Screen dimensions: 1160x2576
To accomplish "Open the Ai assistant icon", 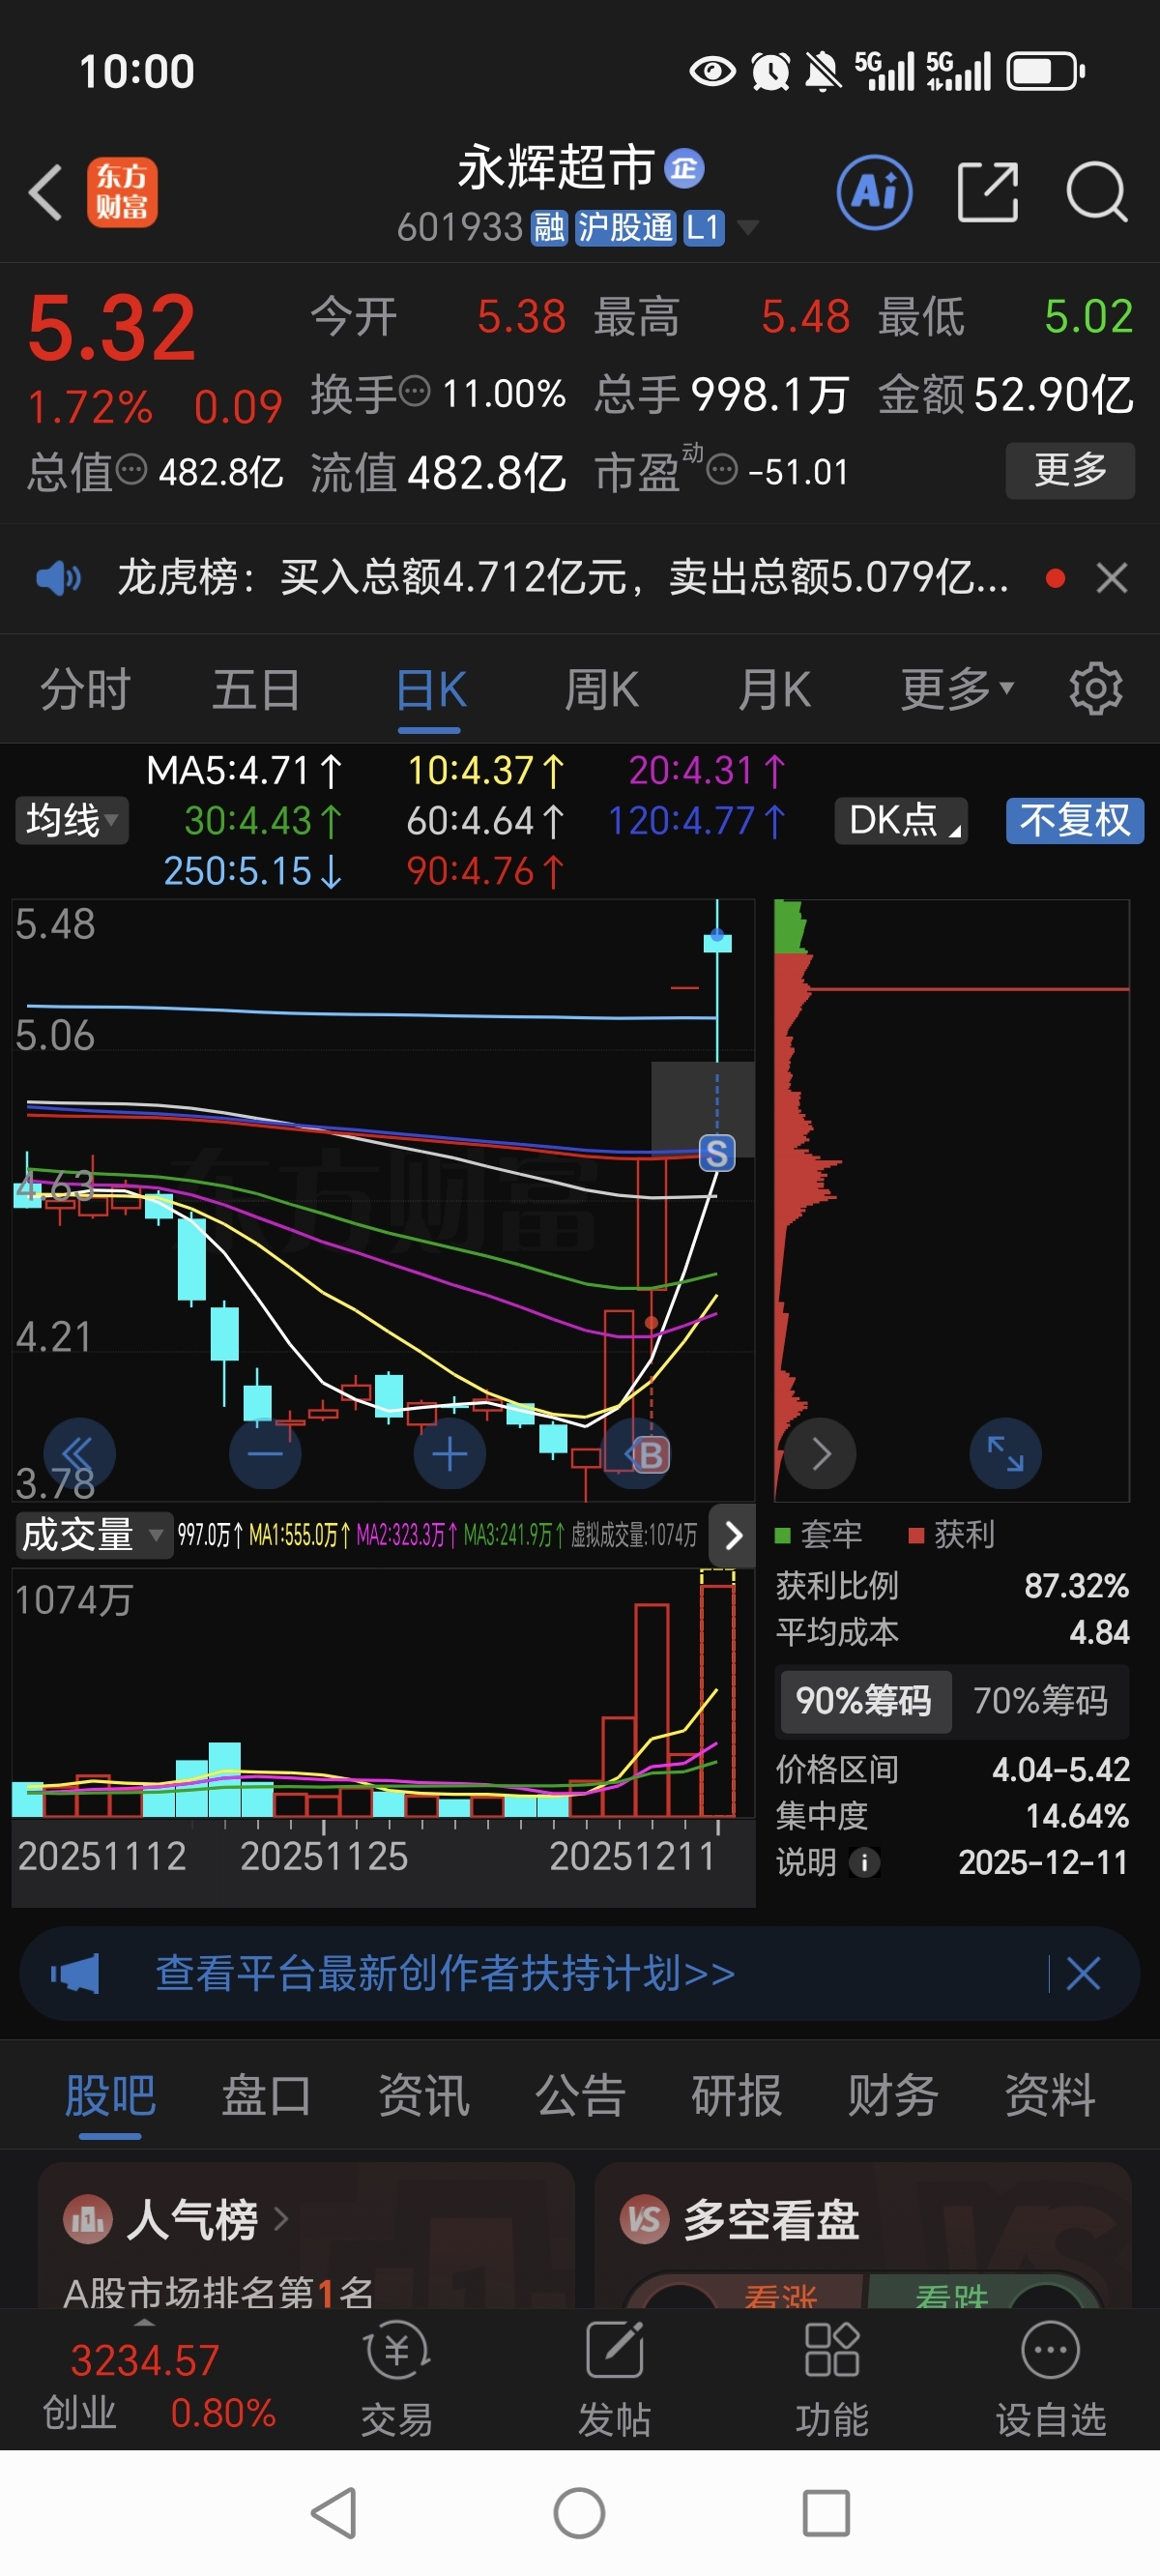I will (874, 192).
